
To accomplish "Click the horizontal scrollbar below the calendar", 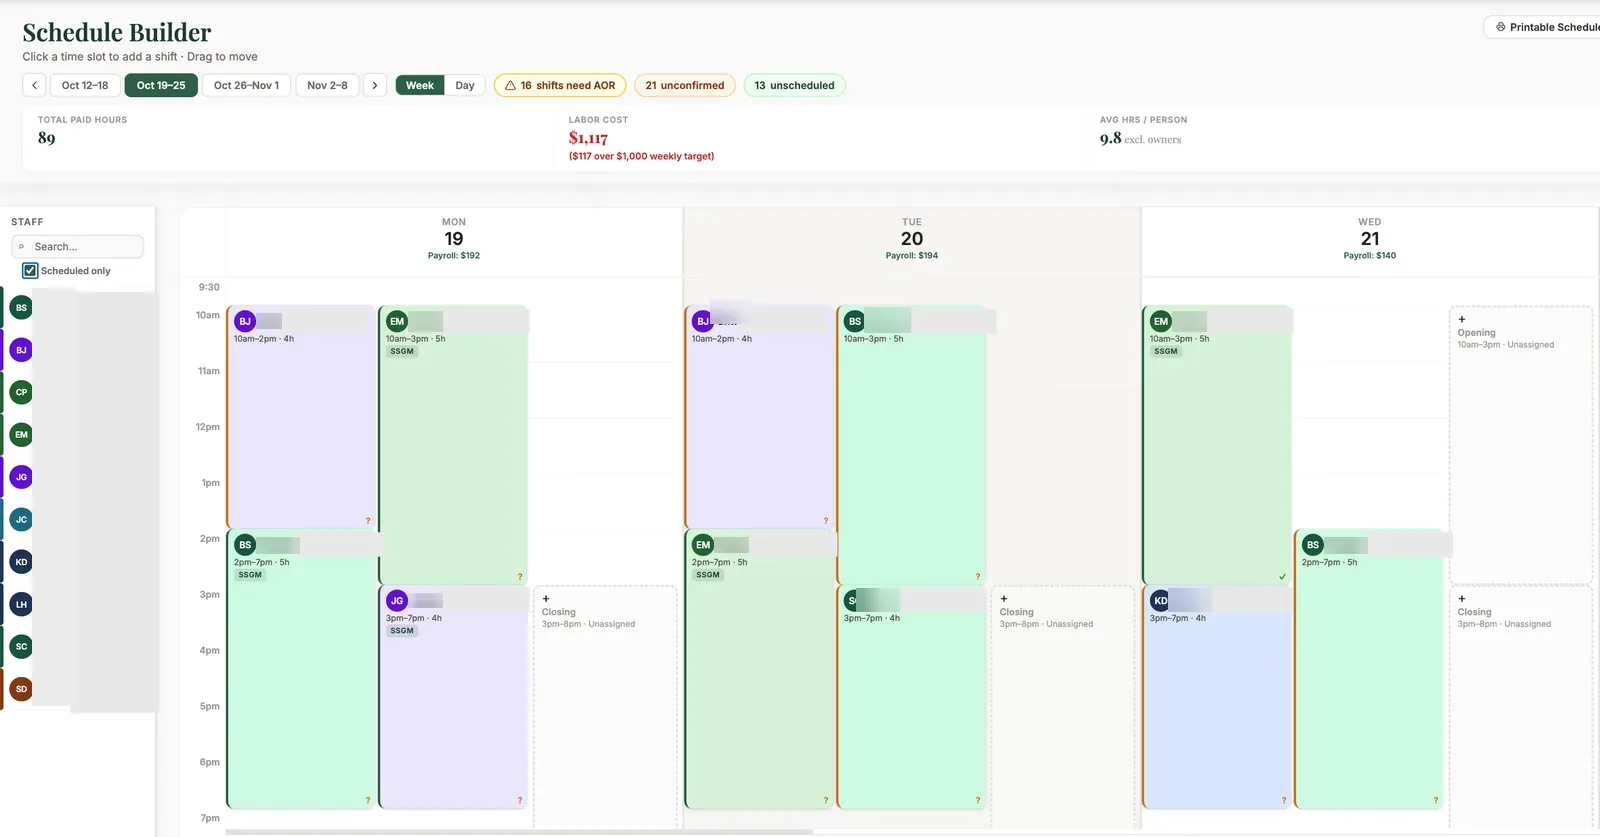I will click(519, 831).
